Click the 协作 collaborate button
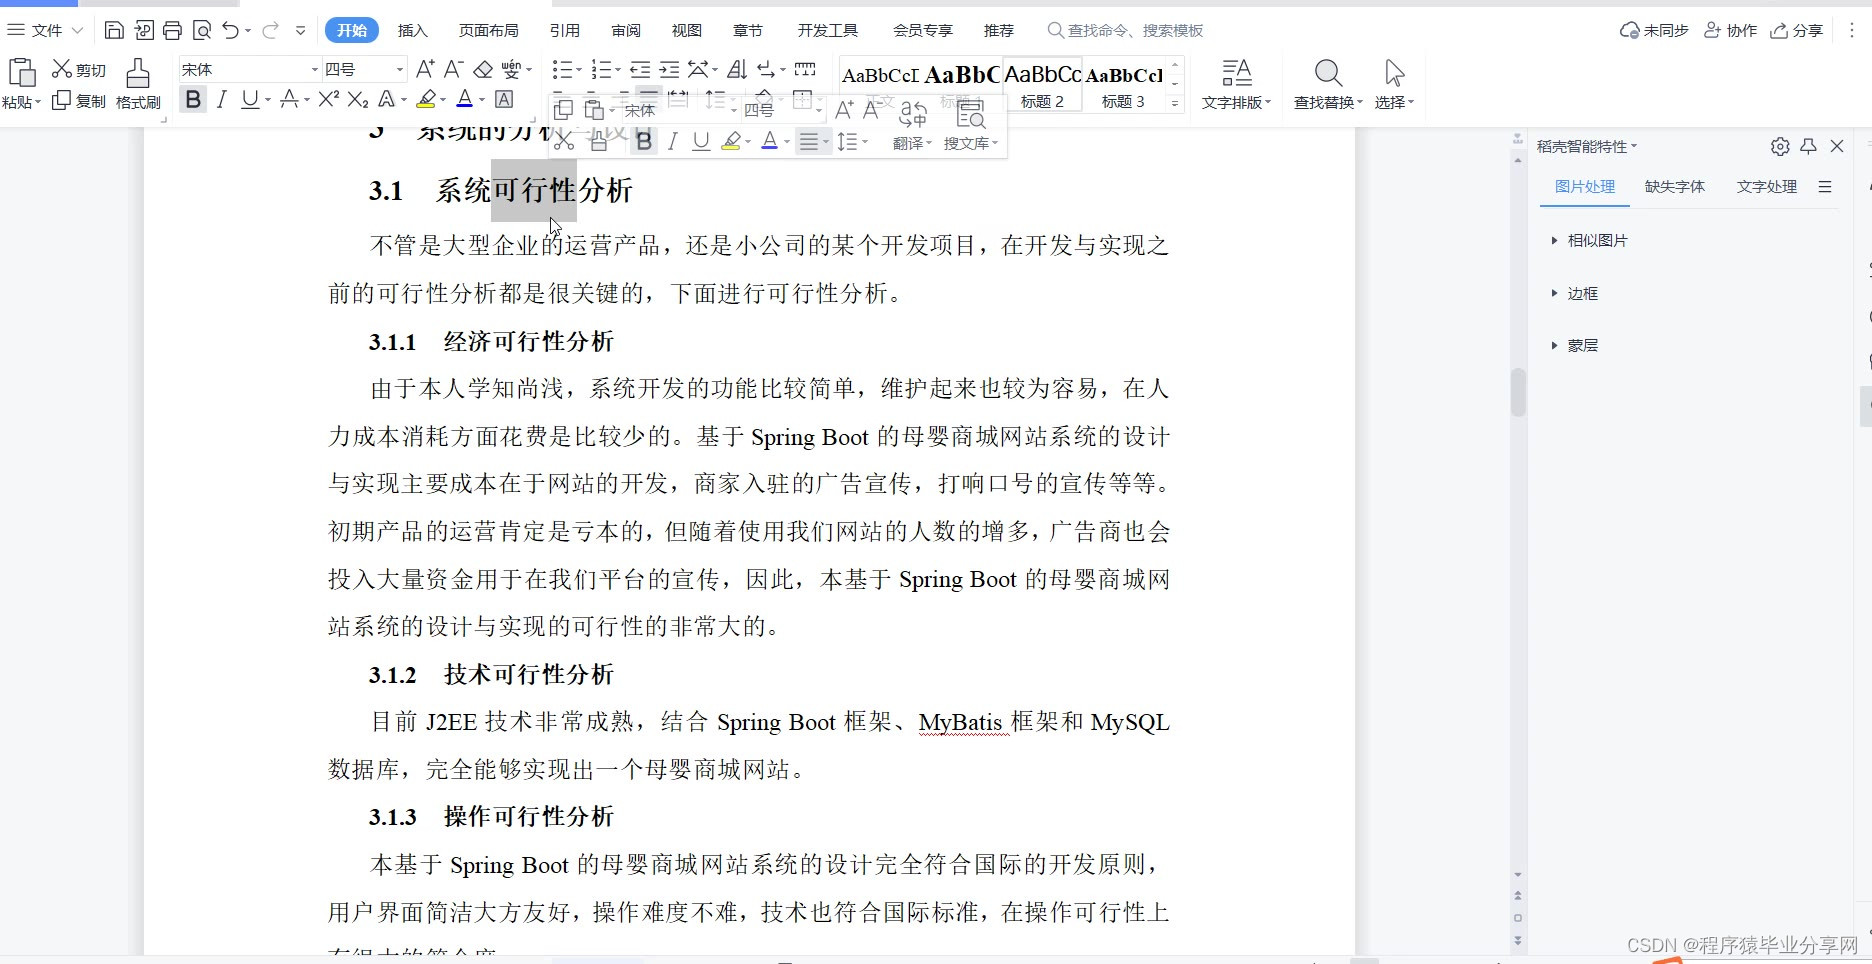1872x964 pixels. coord(1730,30)
